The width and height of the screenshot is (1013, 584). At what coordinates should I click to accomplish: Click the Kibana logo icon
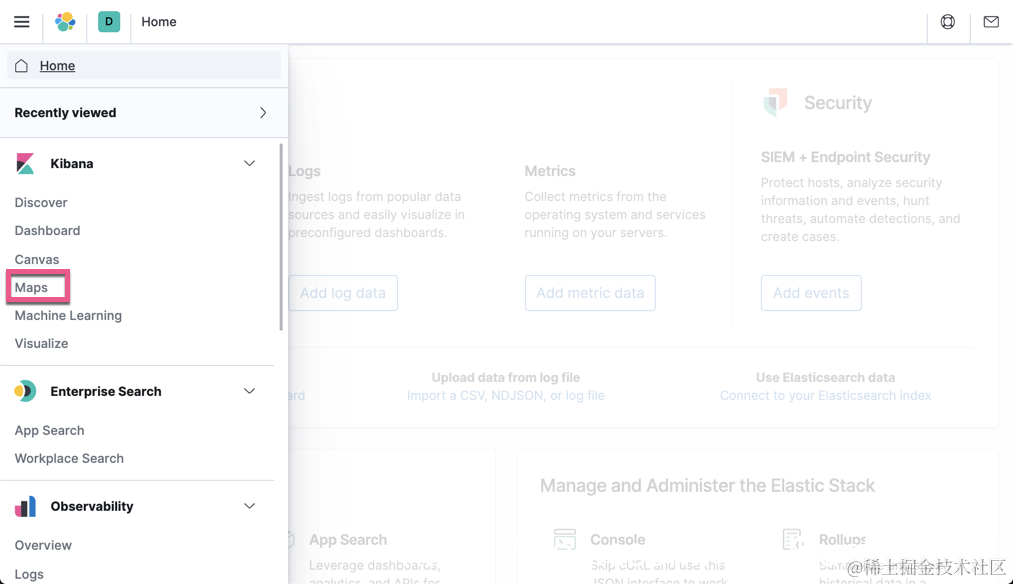(x=25, y=163)
